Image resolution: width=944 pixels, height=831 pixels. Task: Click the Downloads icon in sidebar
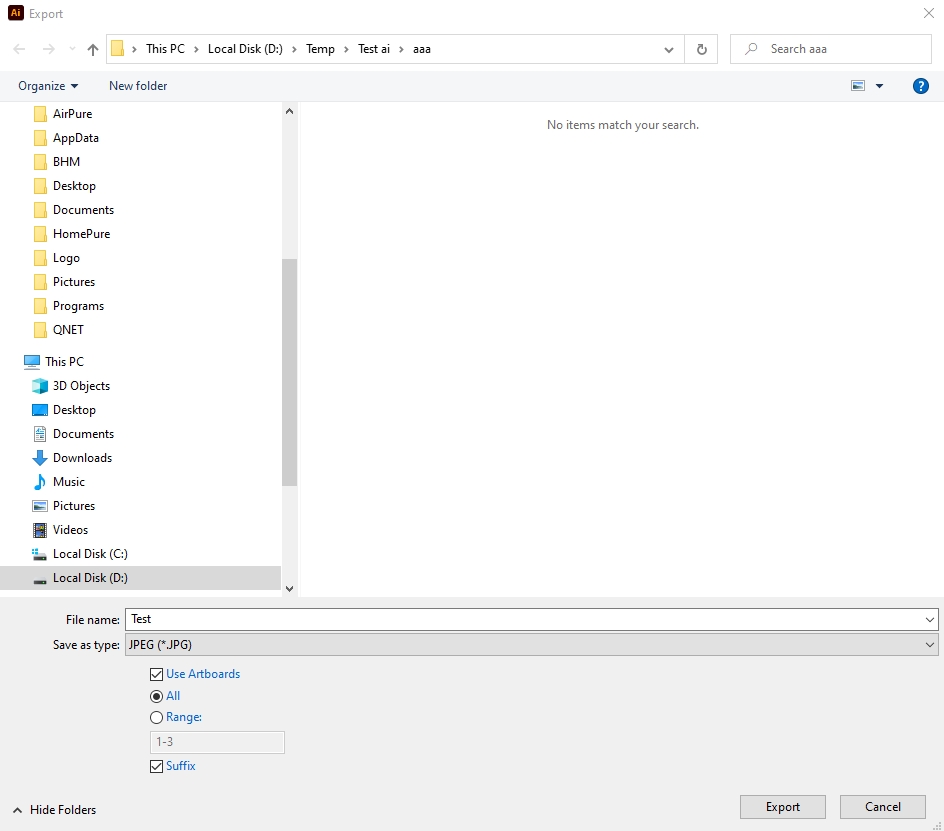[x=38, y=458]
